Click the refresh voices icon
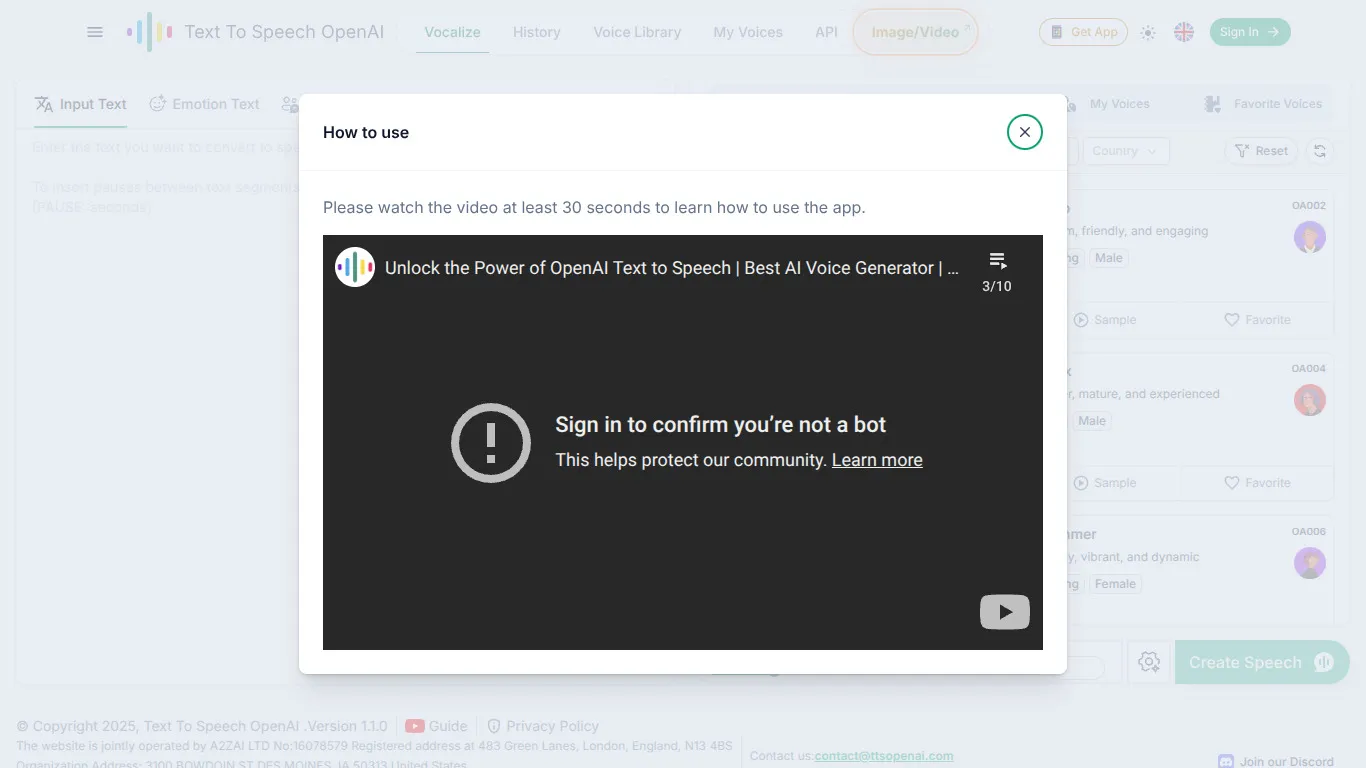This screenshot has width=1366, height=768. click(1320, 151)
